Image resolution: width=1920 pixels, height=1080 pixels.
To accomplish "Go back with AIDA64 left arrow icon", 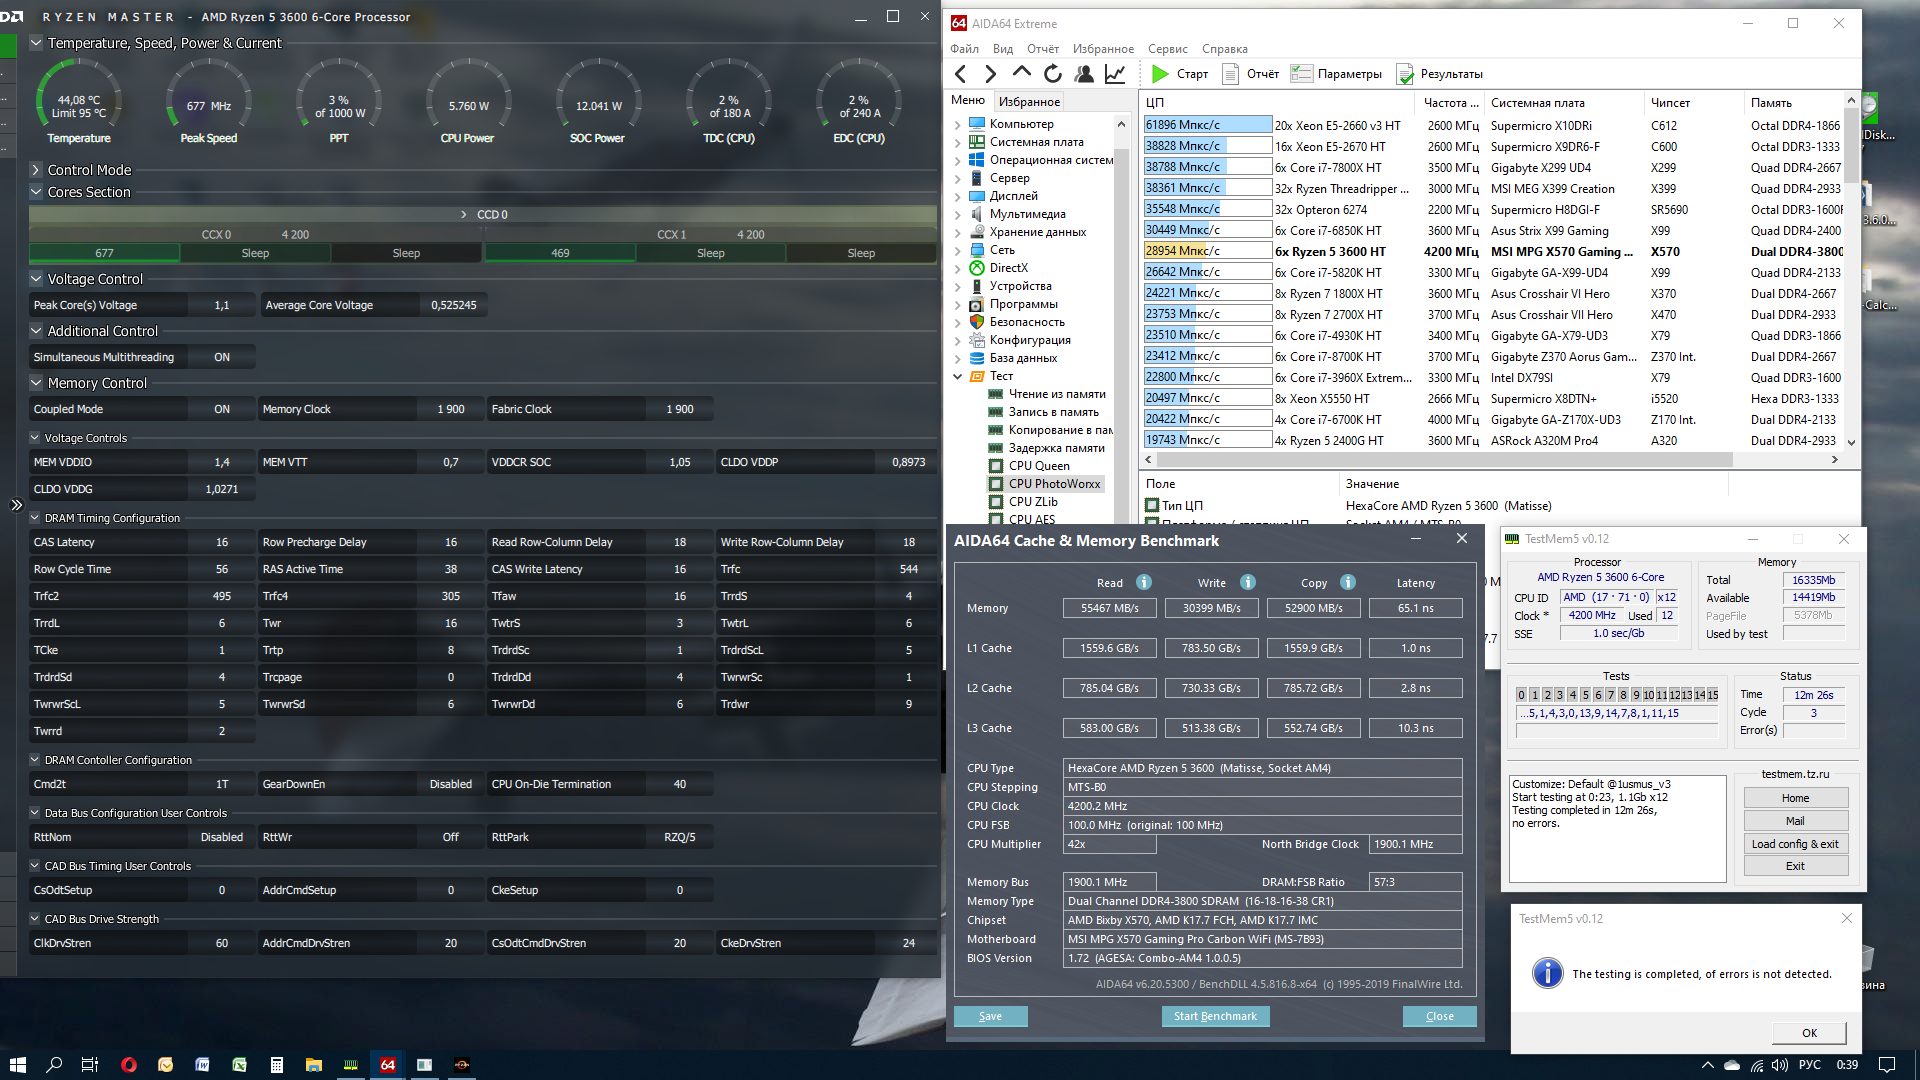I will 961,74.
